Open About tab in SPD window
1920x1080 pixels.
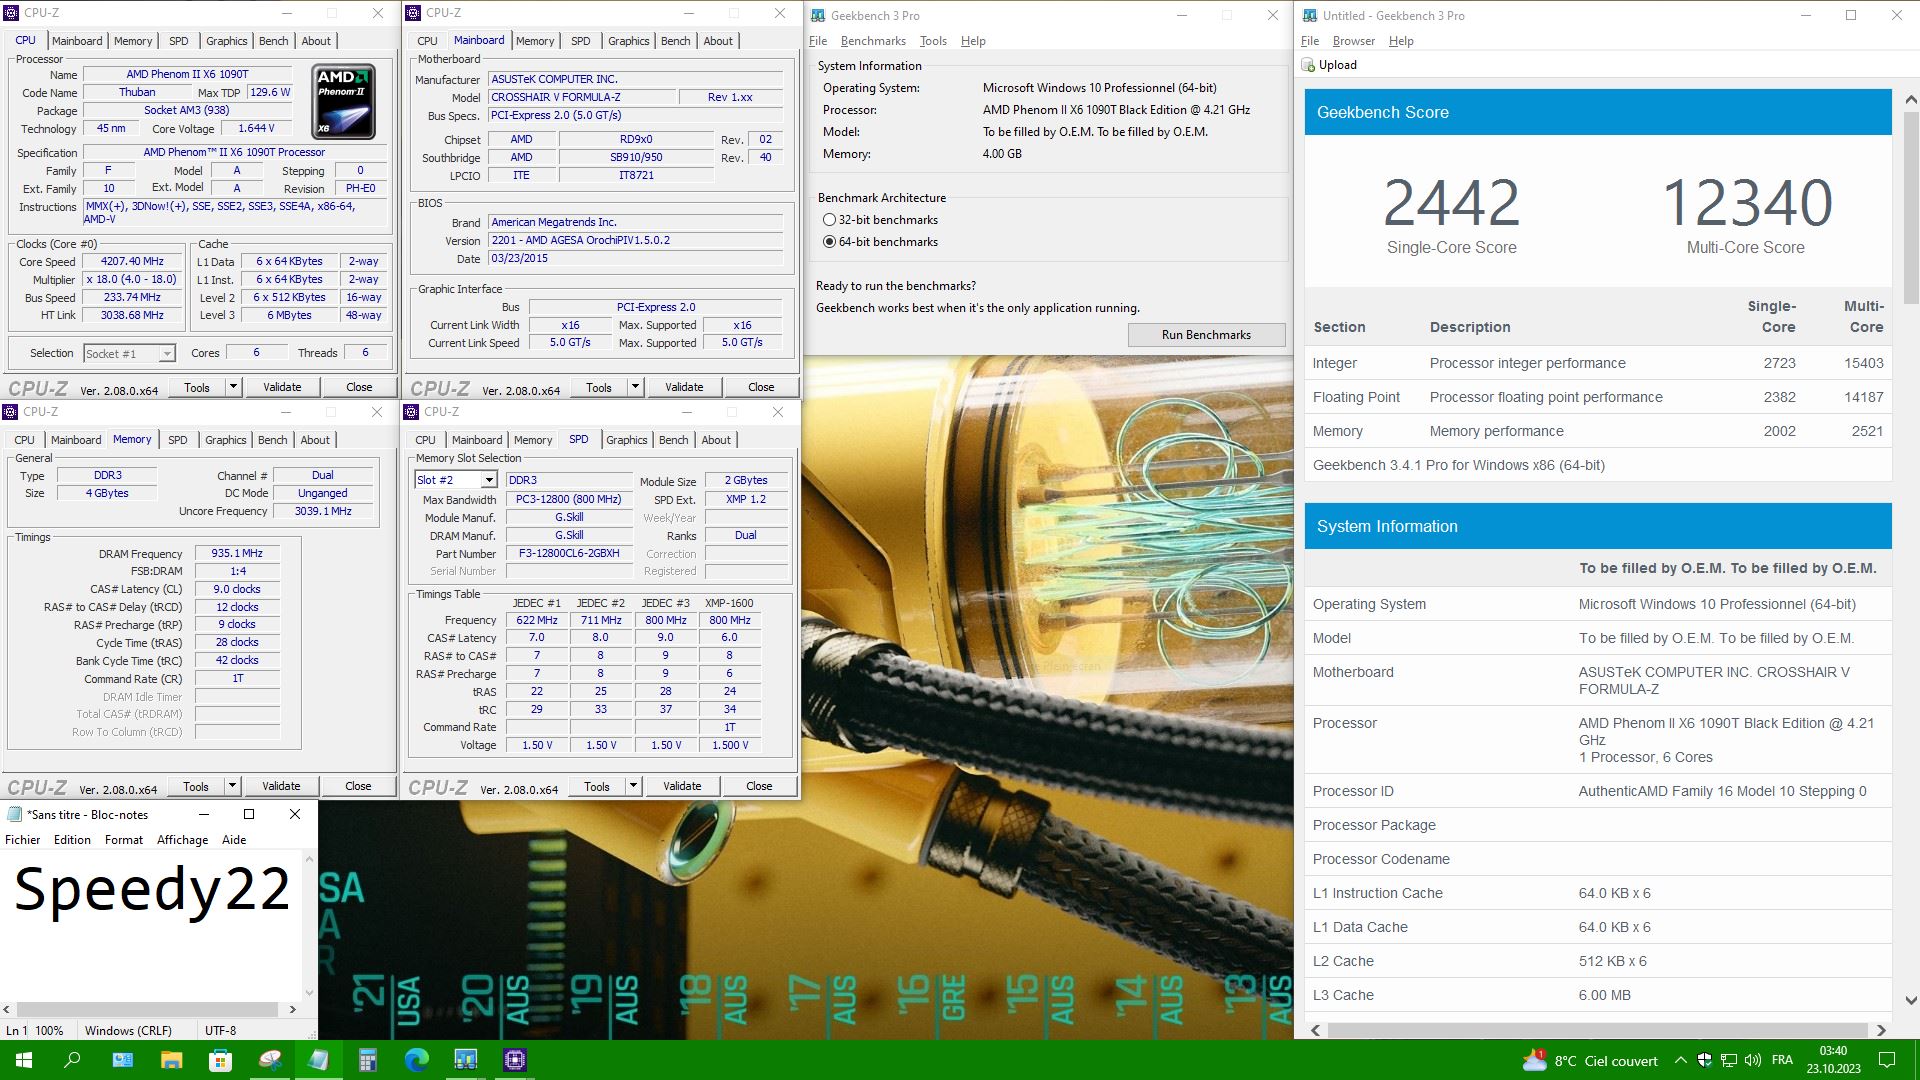click(x=715, y=440)
